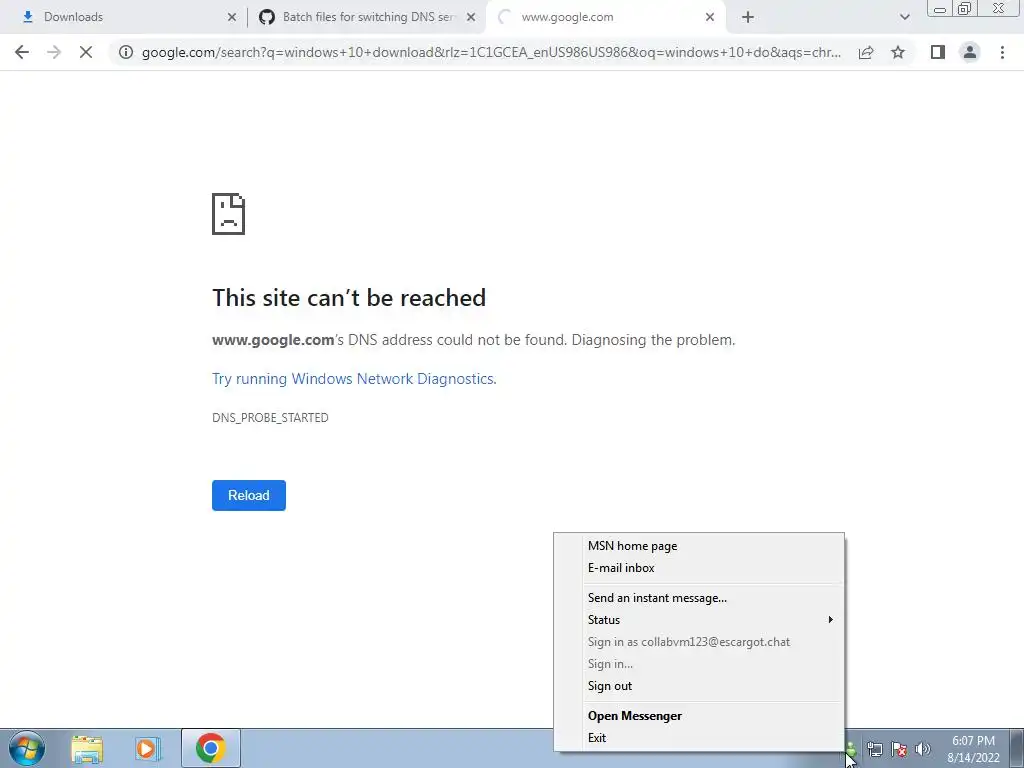This screenshot has width=1024, height=768.
Task: Click the Sign in... menu entry
Action: 699,664
